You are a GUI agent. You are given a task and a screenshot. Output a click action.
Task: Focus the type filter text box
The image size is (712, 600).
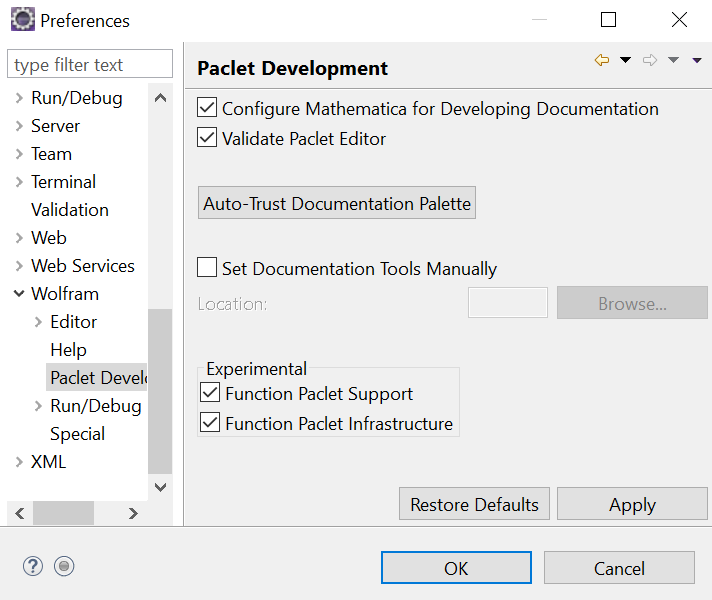point(90,64)
